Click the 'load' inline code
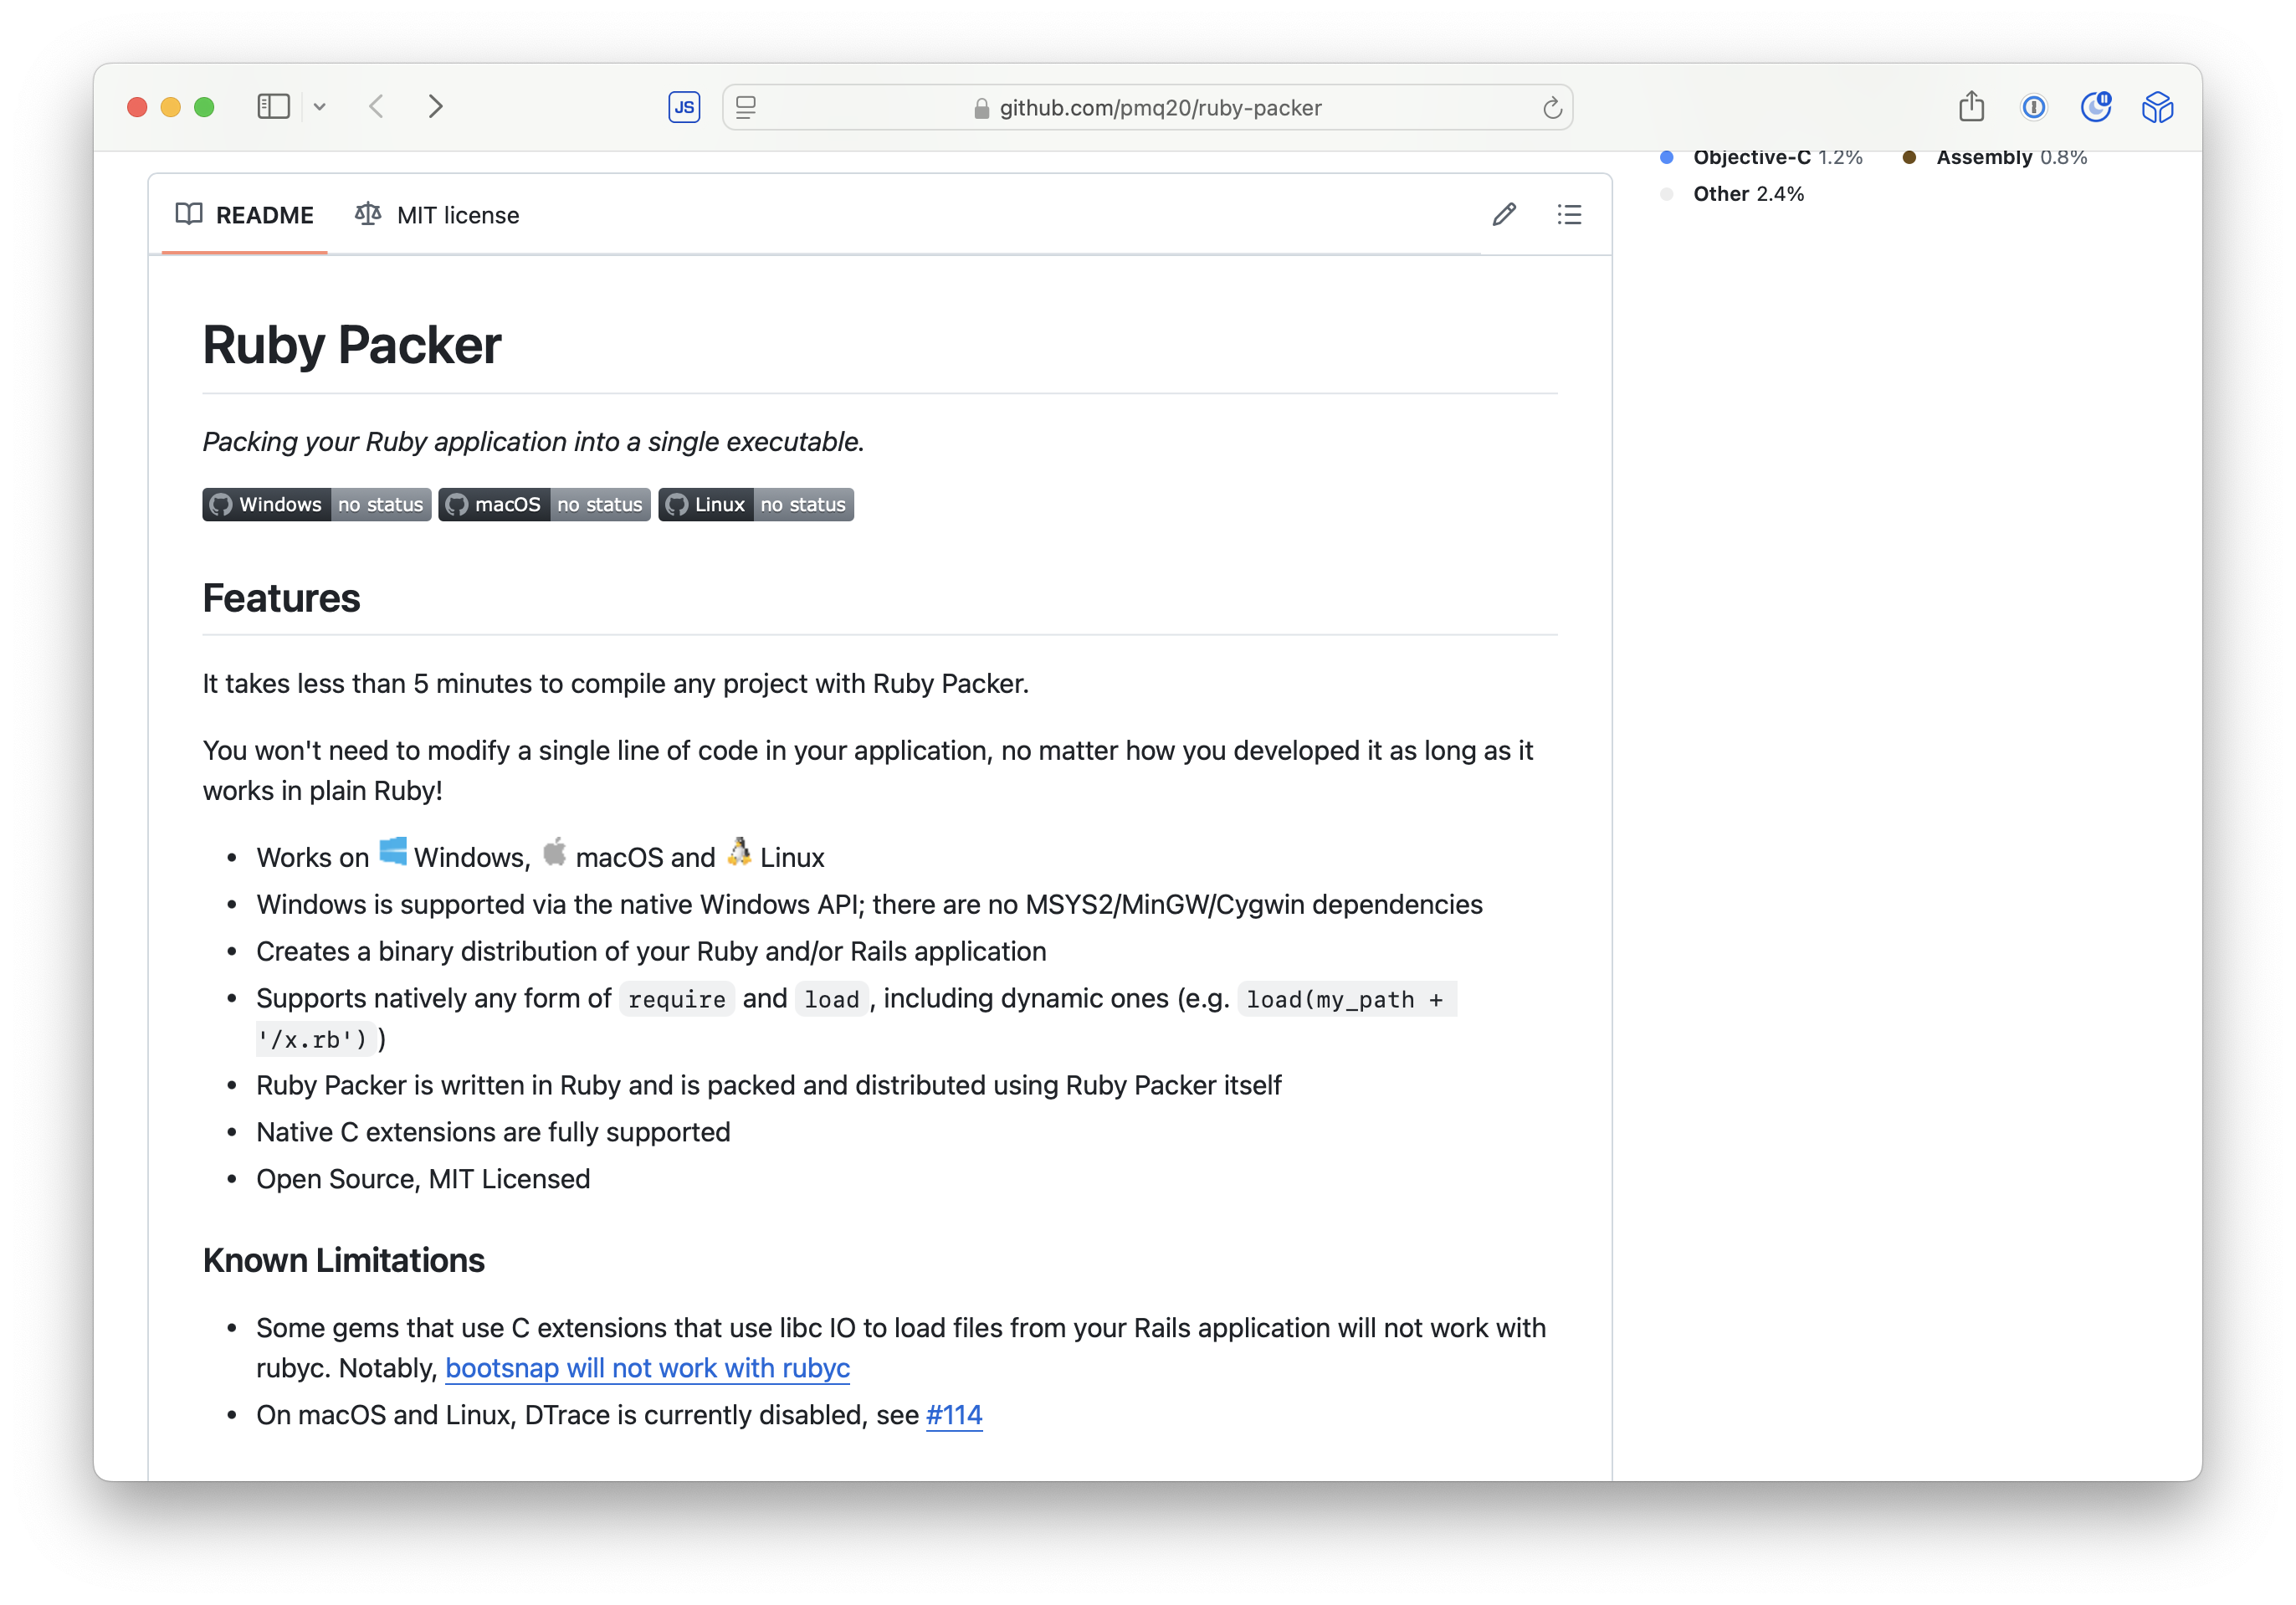 (x=832, y=999)
